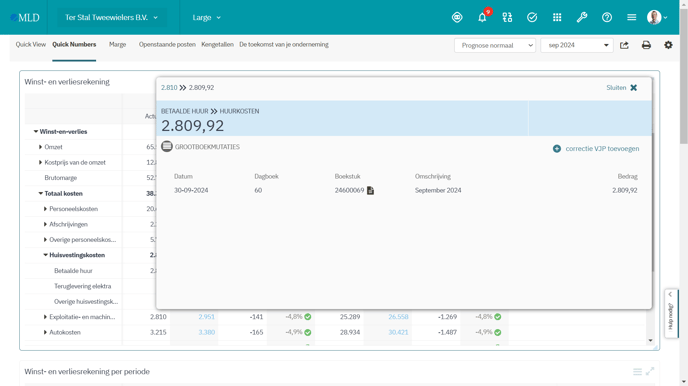Image resolution: width=688 pixels, height=386 pixels.
Task: Click the print icon
Action: pyautogui.click(x=646, y=45)
